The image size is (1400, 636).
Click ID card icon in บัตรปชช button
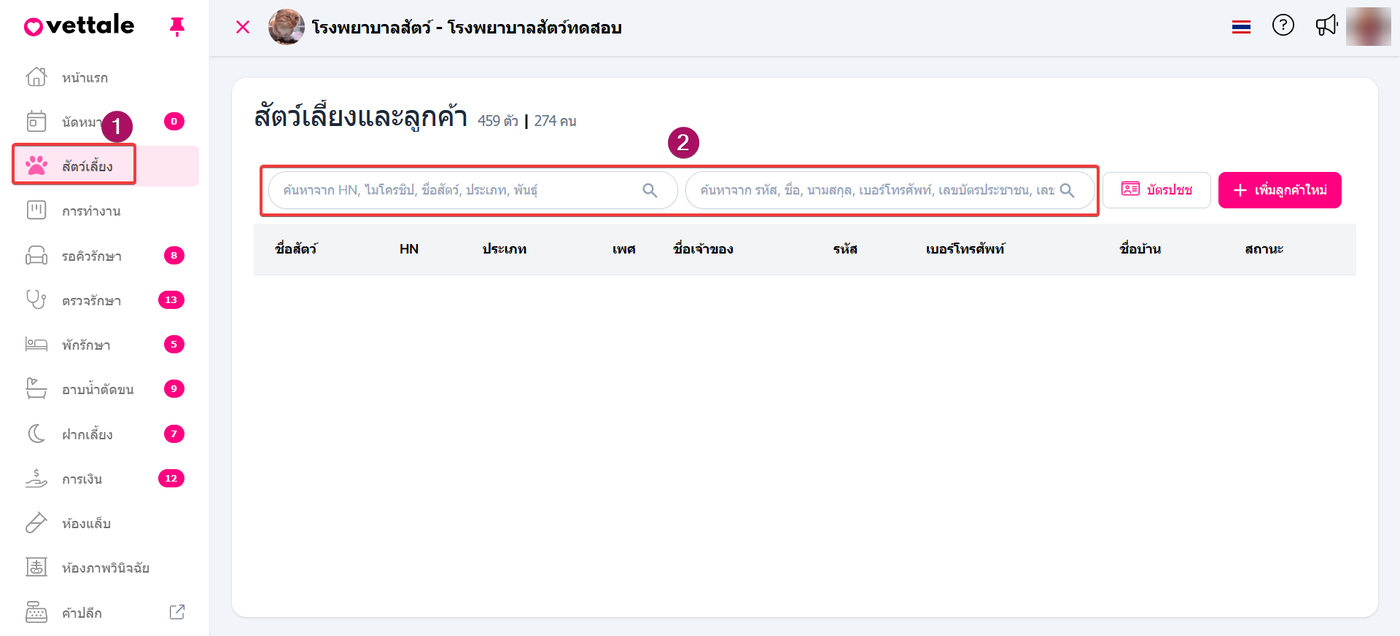(1131, 189)
